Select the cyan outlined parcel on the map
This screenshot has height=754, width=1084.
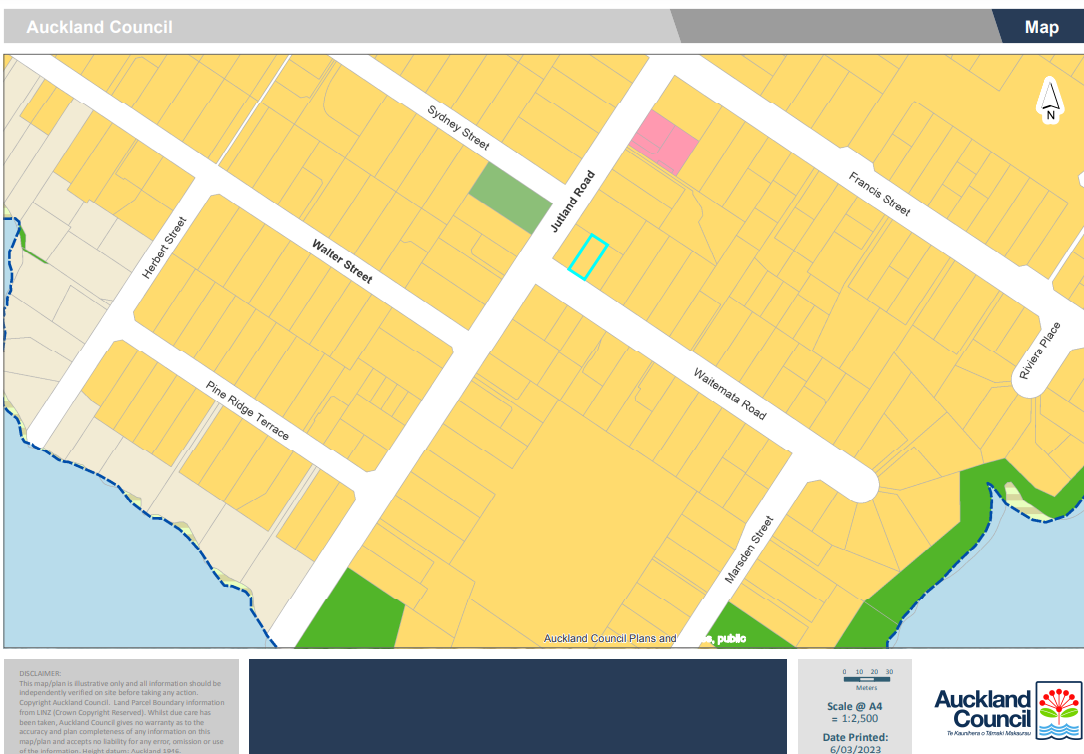[x=589, y=256]
